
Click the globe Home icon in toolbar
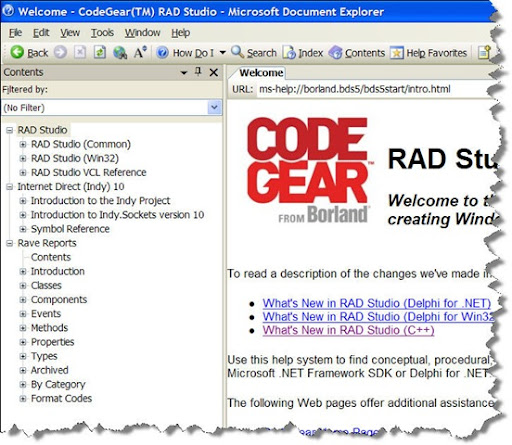point(120,52)
